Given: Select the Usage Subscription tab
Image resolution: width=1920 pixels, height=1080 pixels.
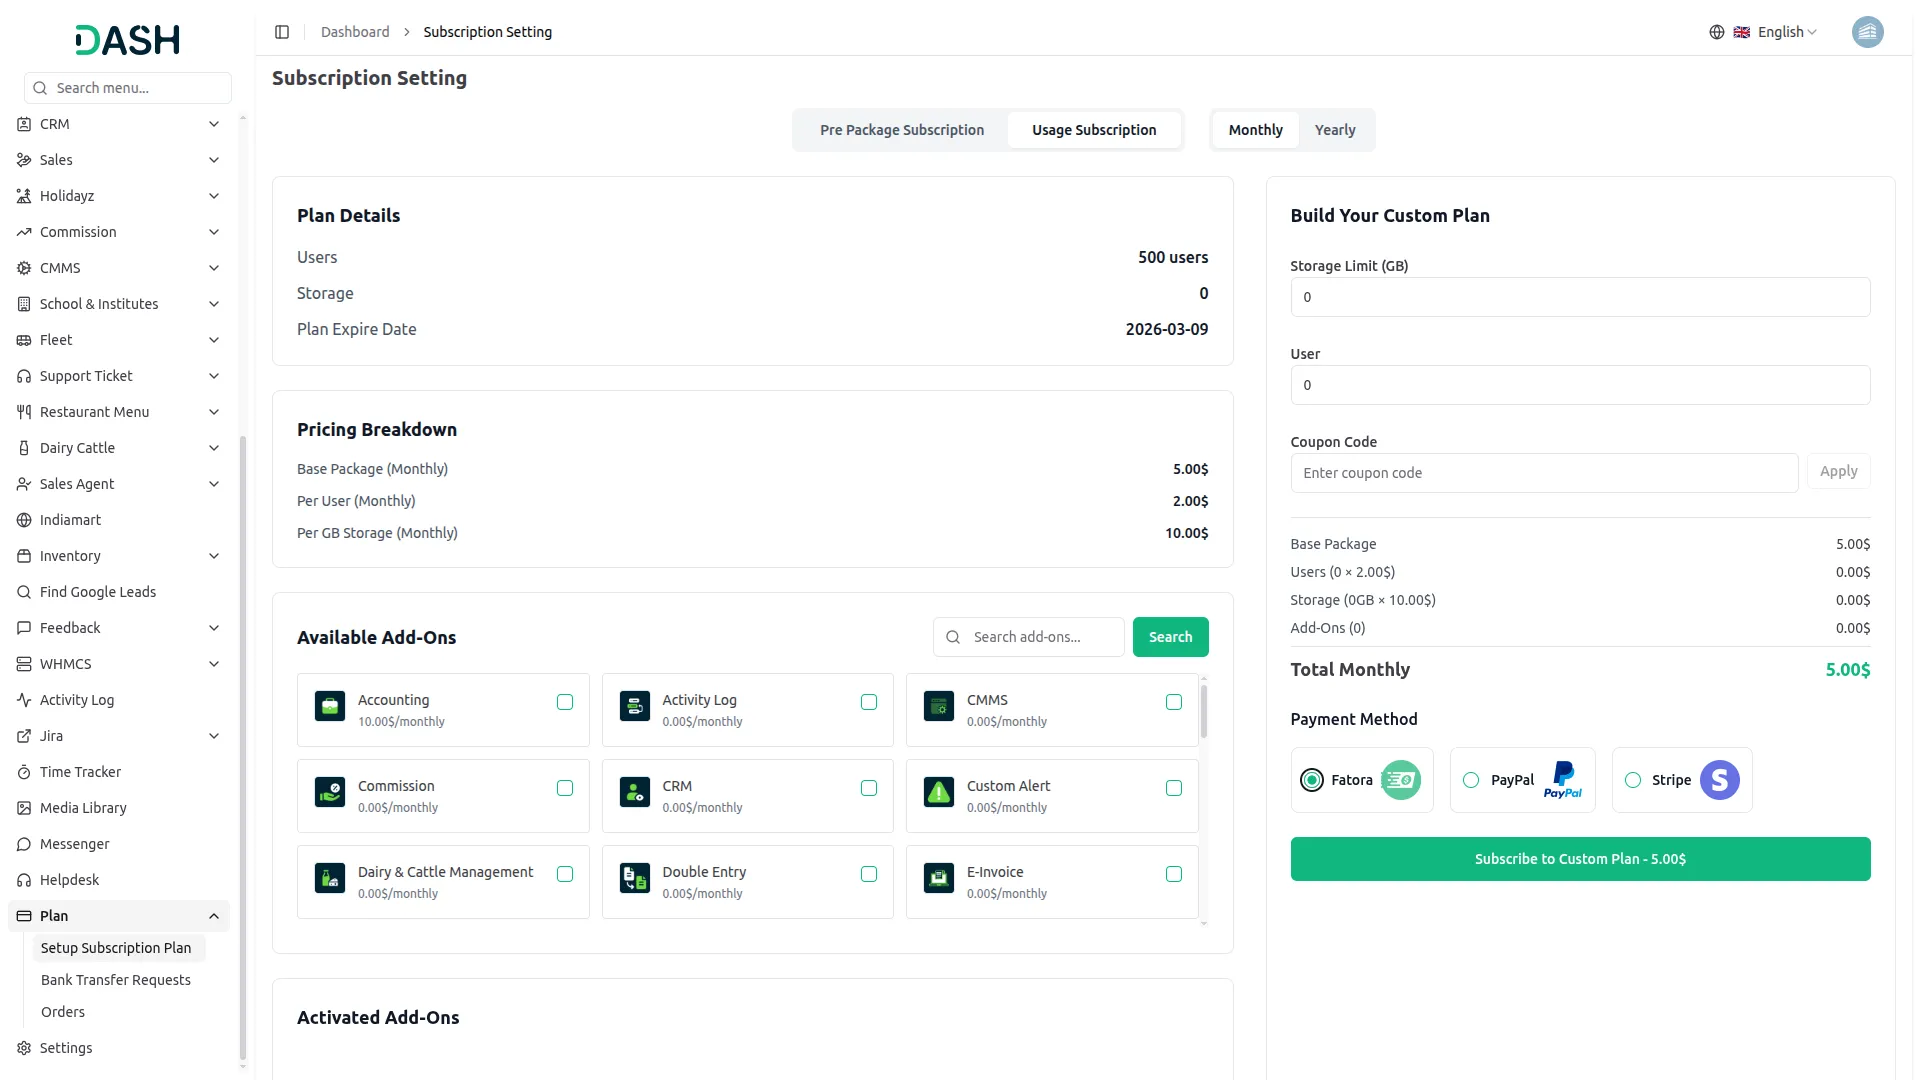Looking at the screenshot, I should click(1094, 130).
